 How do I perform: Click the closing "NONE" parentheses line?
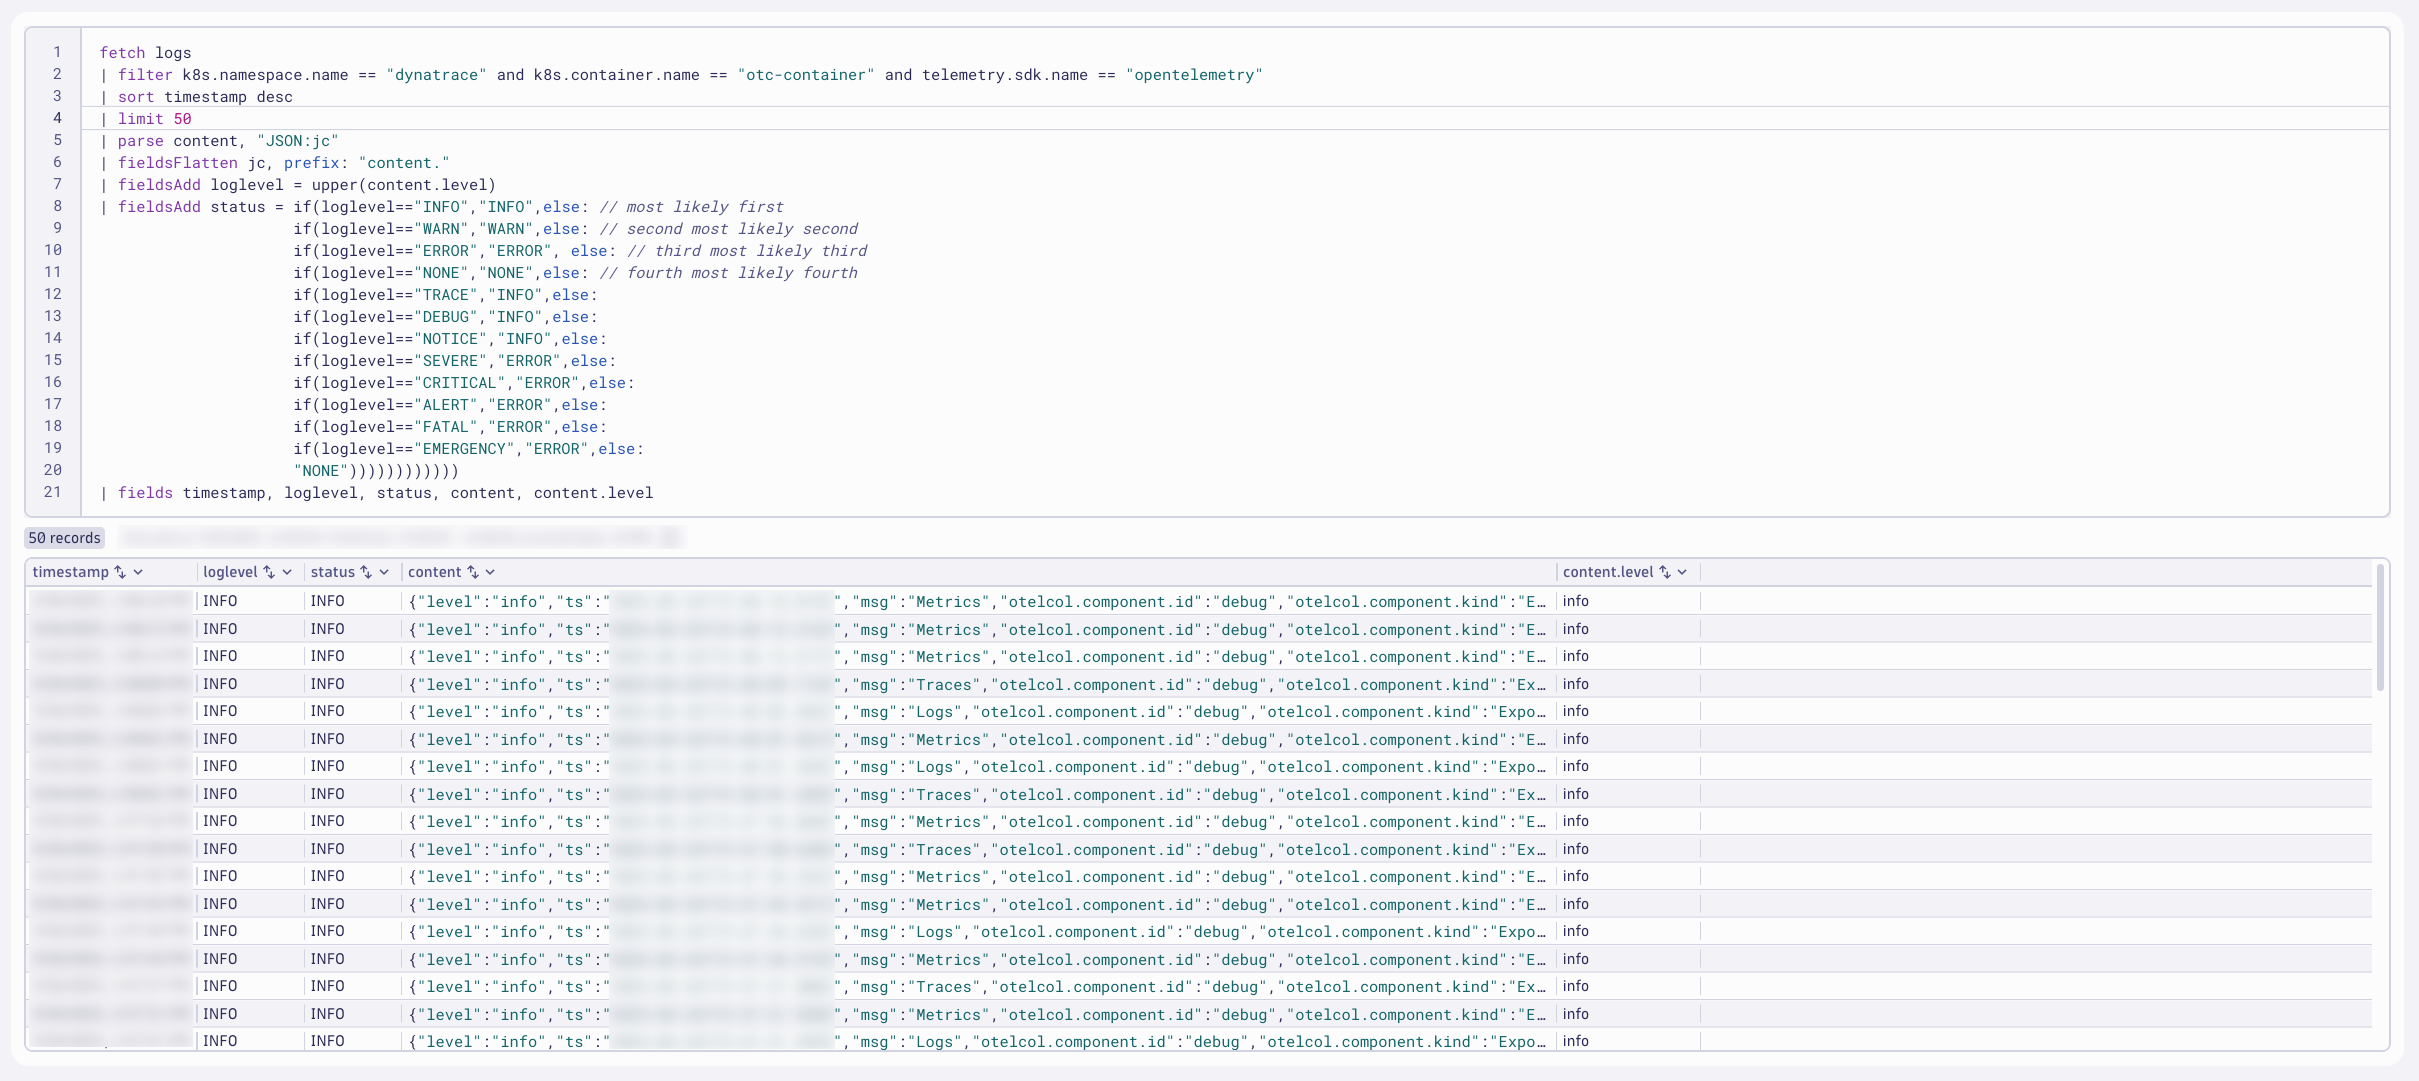tap(376, 471)
